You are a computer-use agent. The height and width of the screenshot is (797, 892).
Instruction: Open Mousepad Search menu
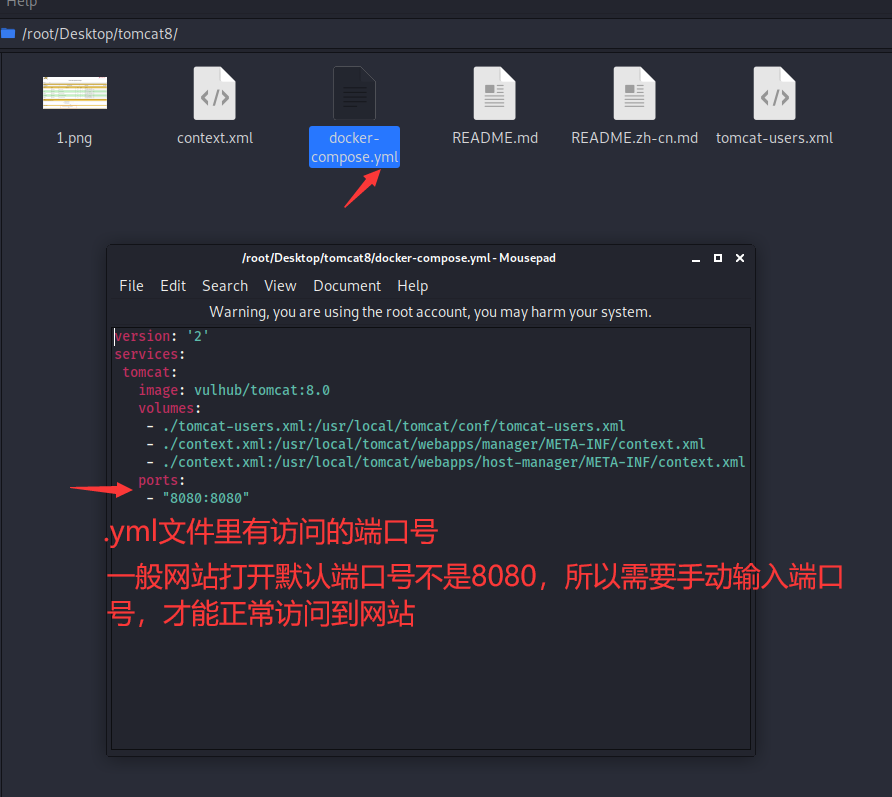tap(225, 286)
